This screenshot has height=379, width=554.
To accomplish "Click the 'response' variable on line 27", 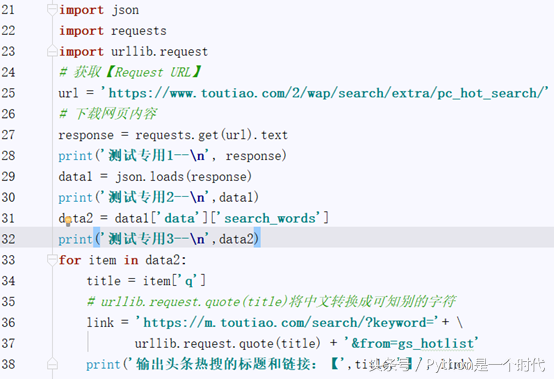I will pos(86,135).
